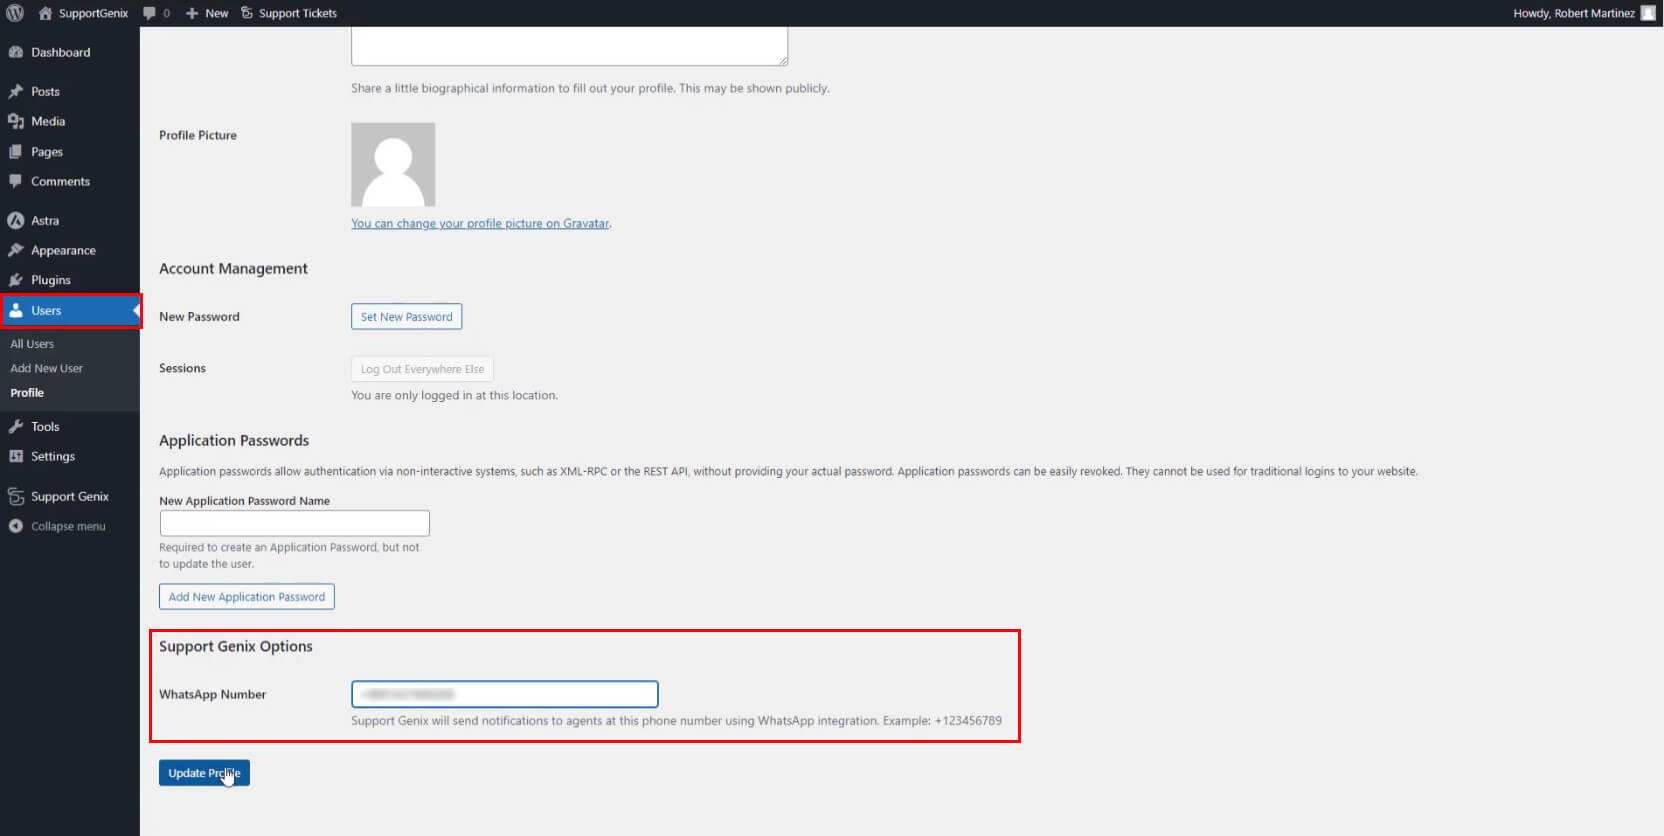Open the comments bubble icon in admin bar
Screen dimensions: 1664x836
coord(150,13)
